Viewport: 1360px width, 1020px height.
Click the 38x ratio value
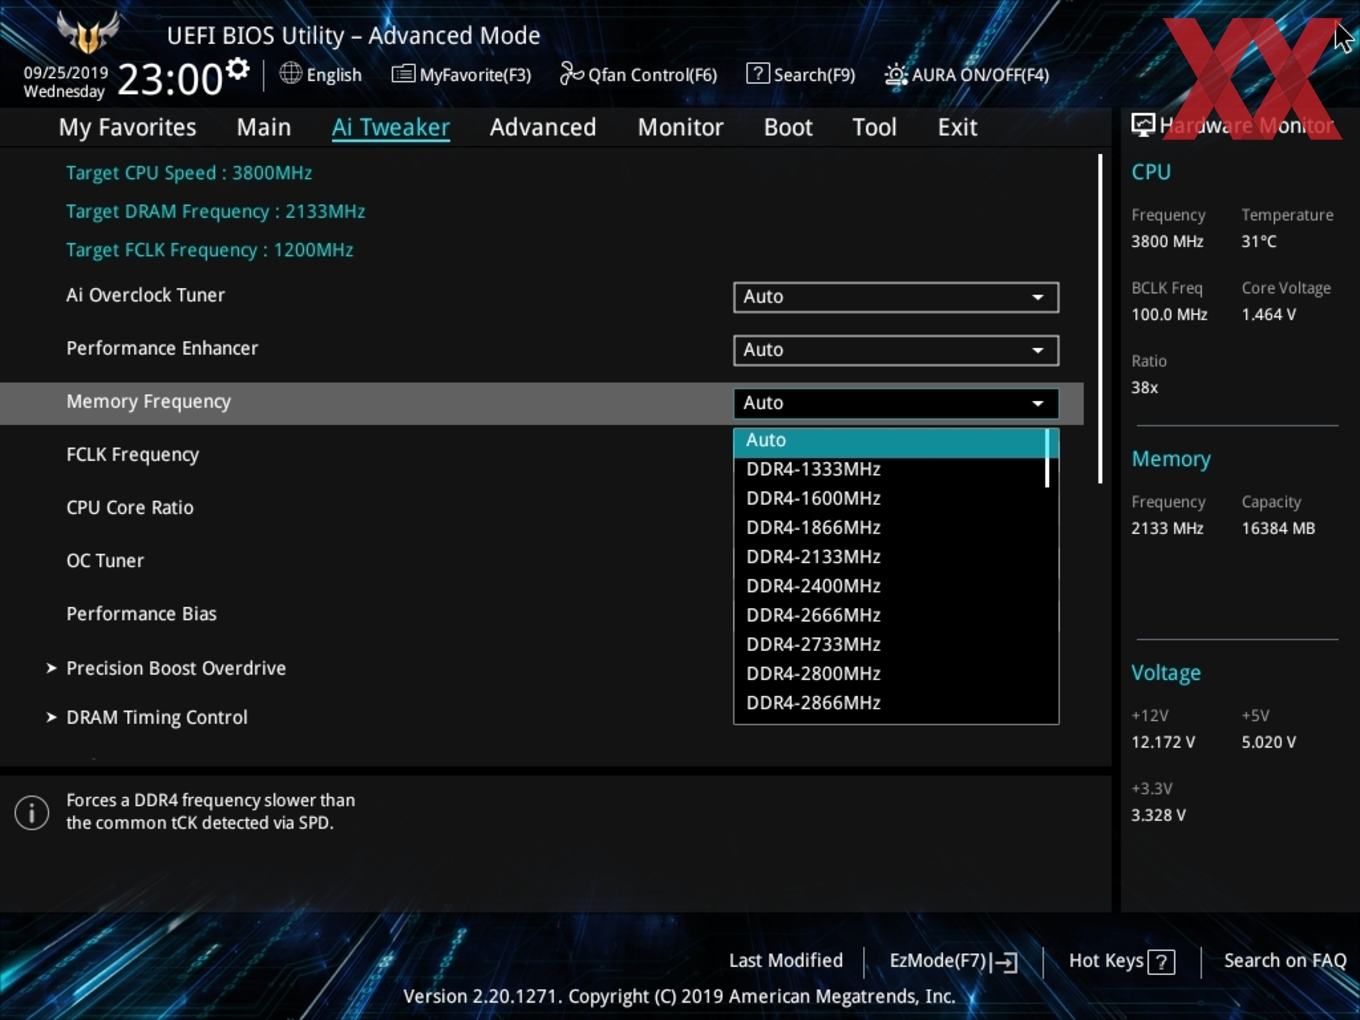click(x=1144, y=387)
